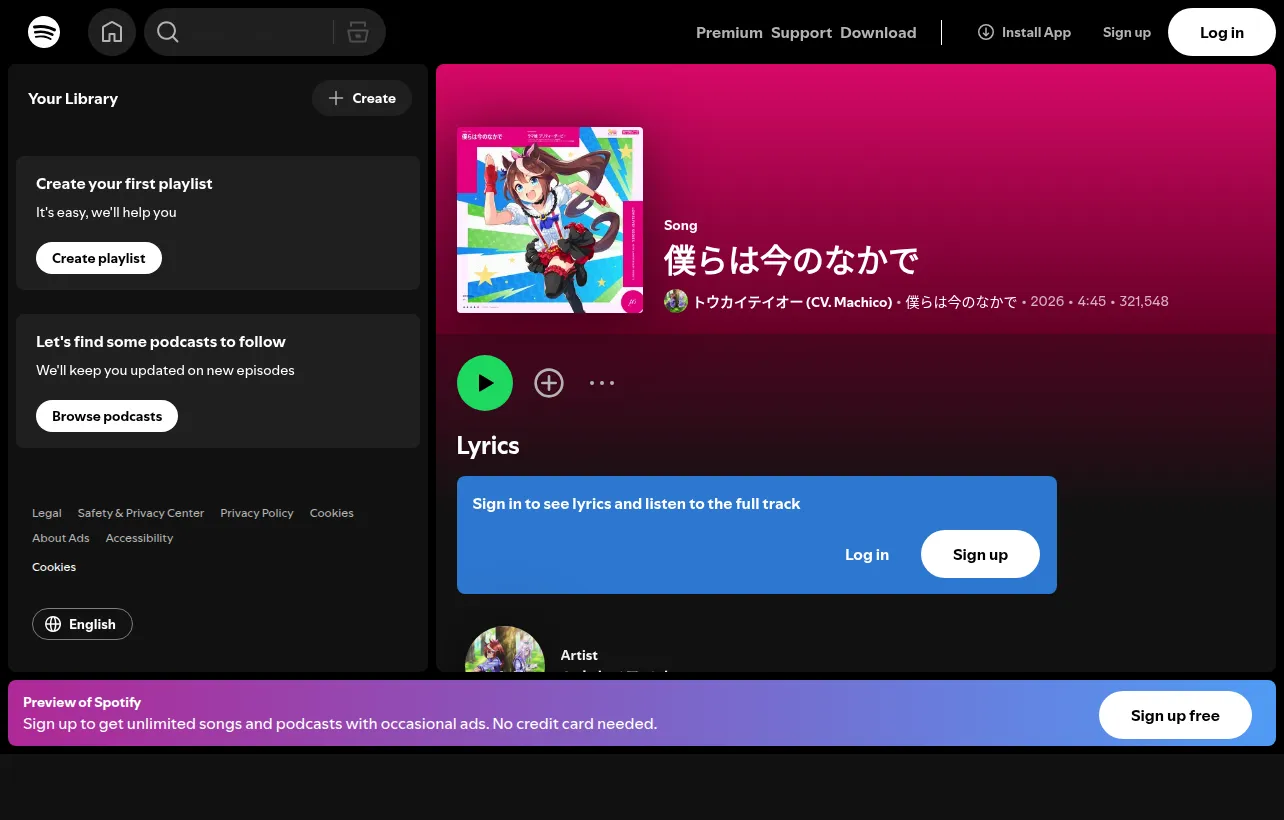Play the song with the green play button

tap(485, 383)
